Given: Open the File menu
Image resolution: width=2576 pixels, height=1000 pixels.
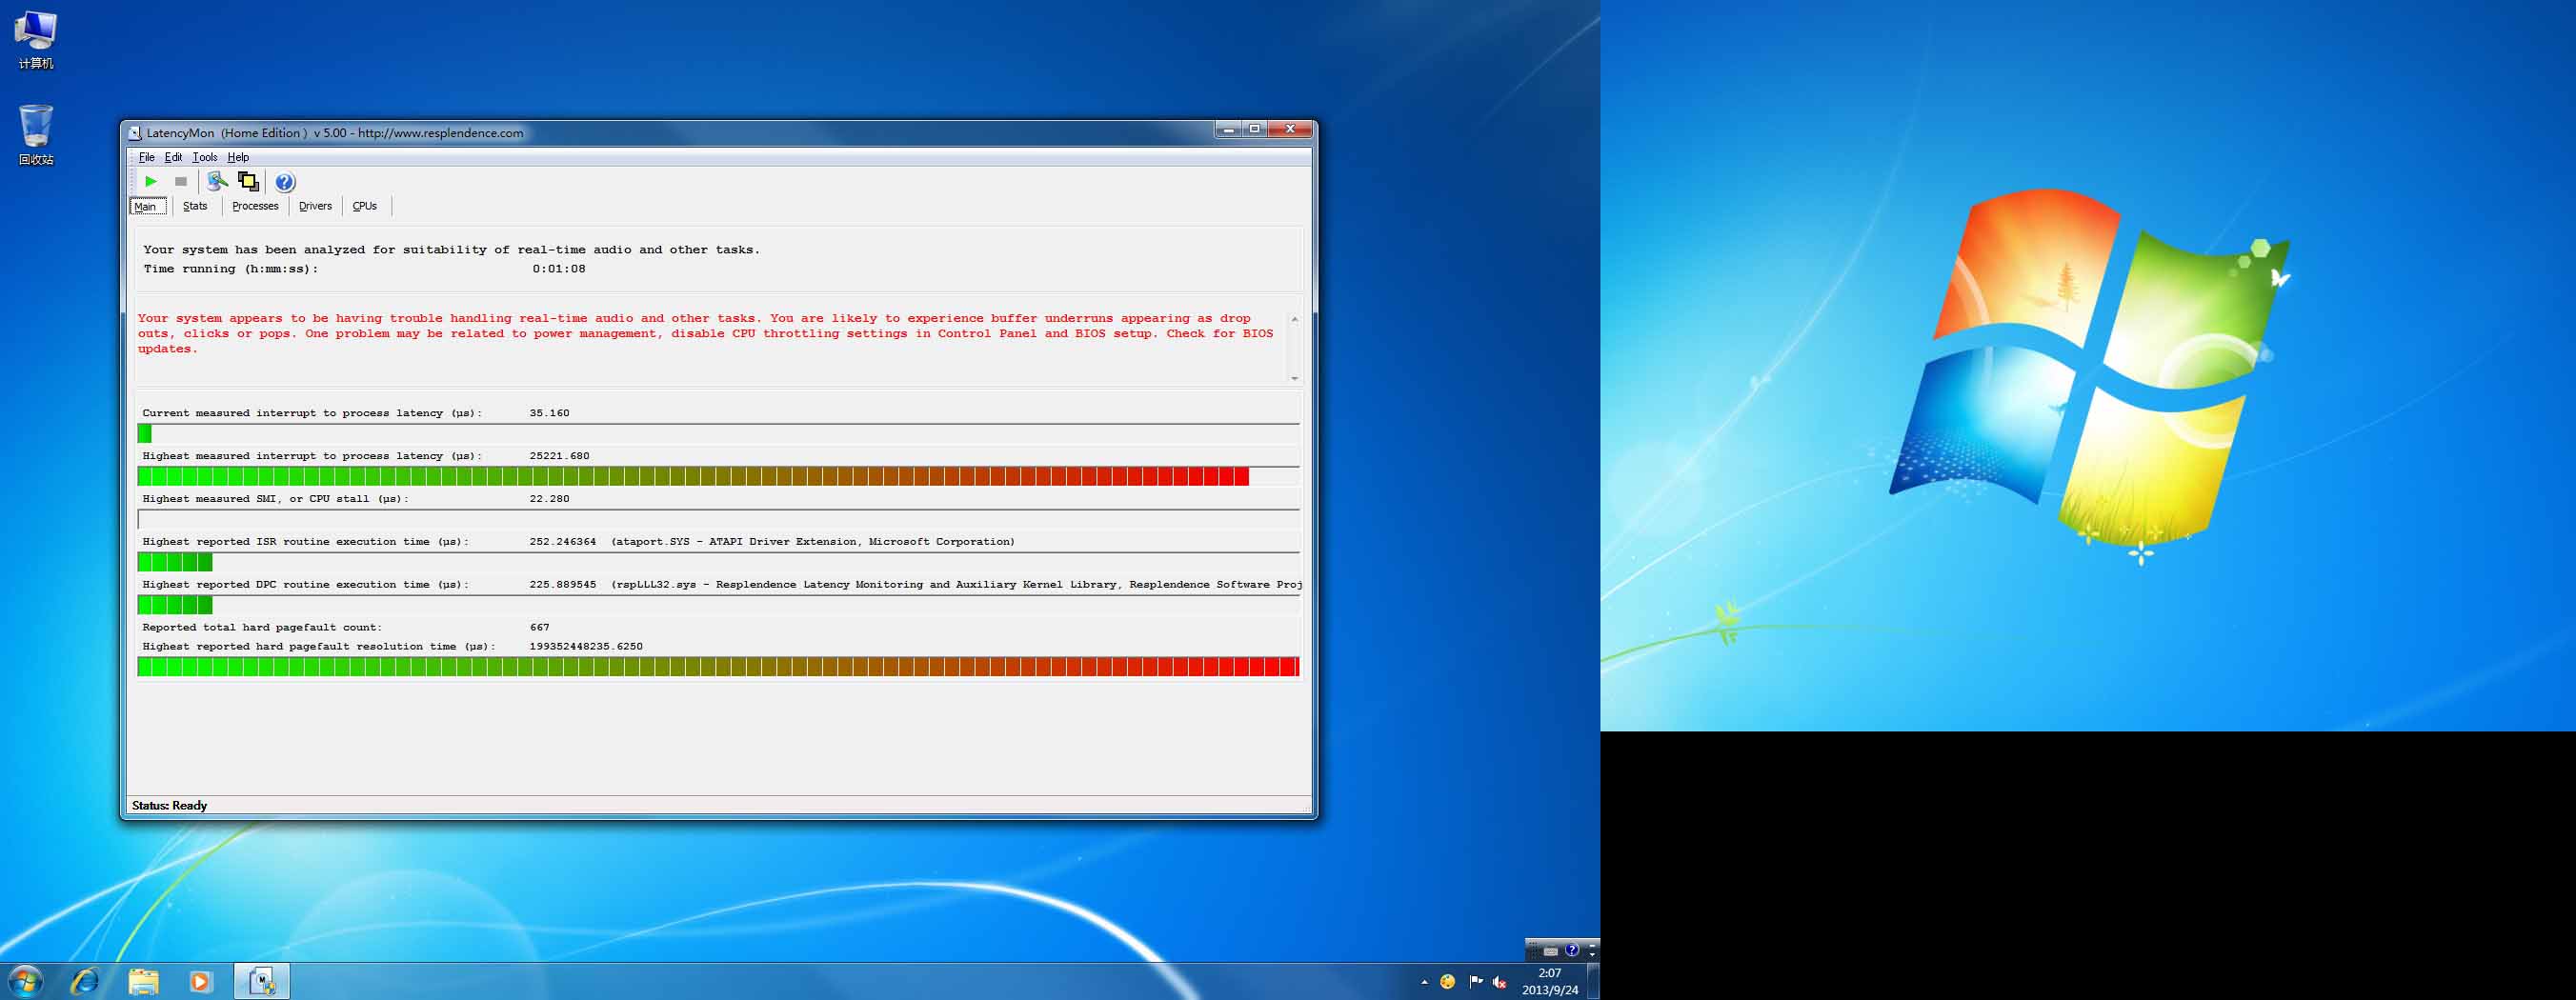Looking at the screenshot, I should point(146,157).
